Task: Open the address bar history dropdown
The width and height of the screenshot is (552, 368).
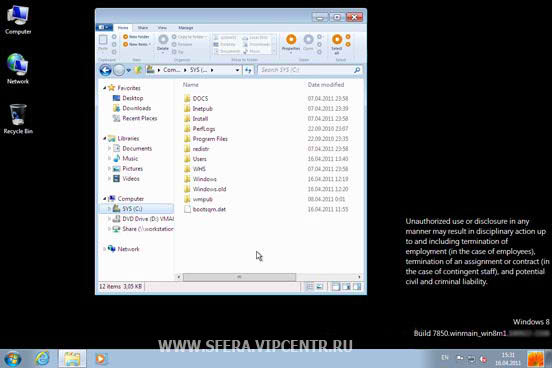Action: pos(238,70)
